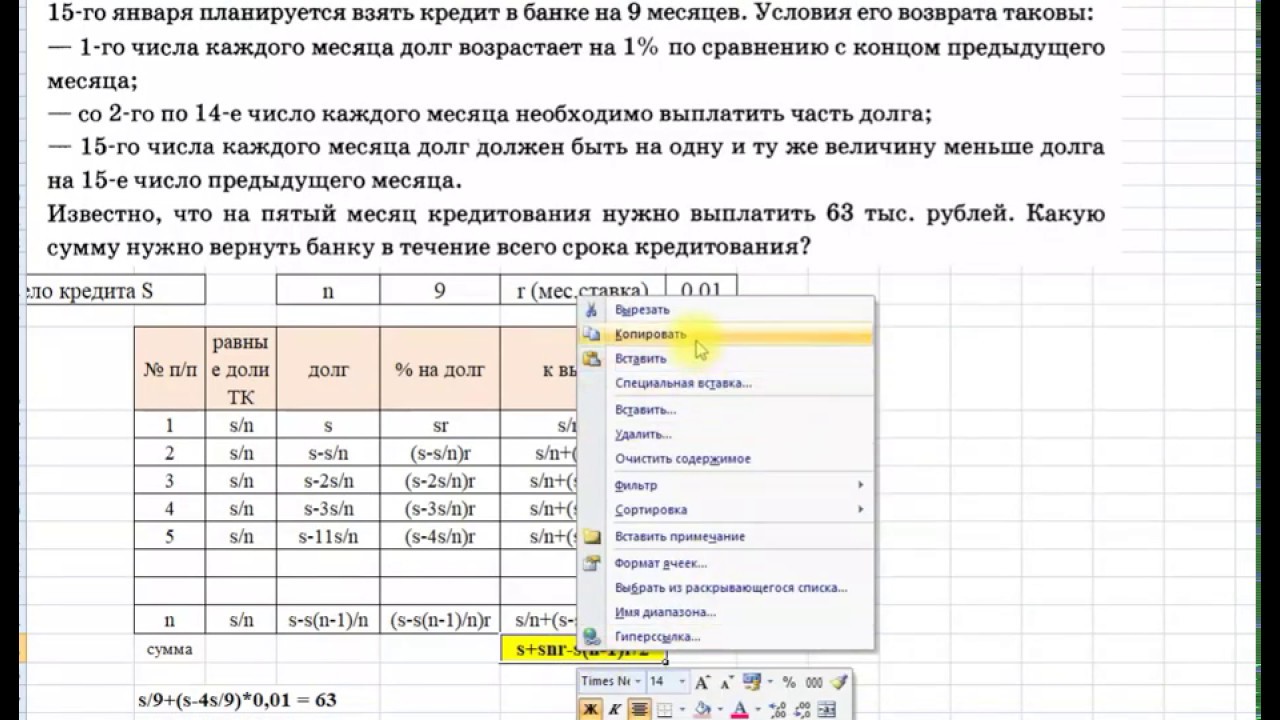Decrease font size on mini toolbar

(x=727, y=682)
